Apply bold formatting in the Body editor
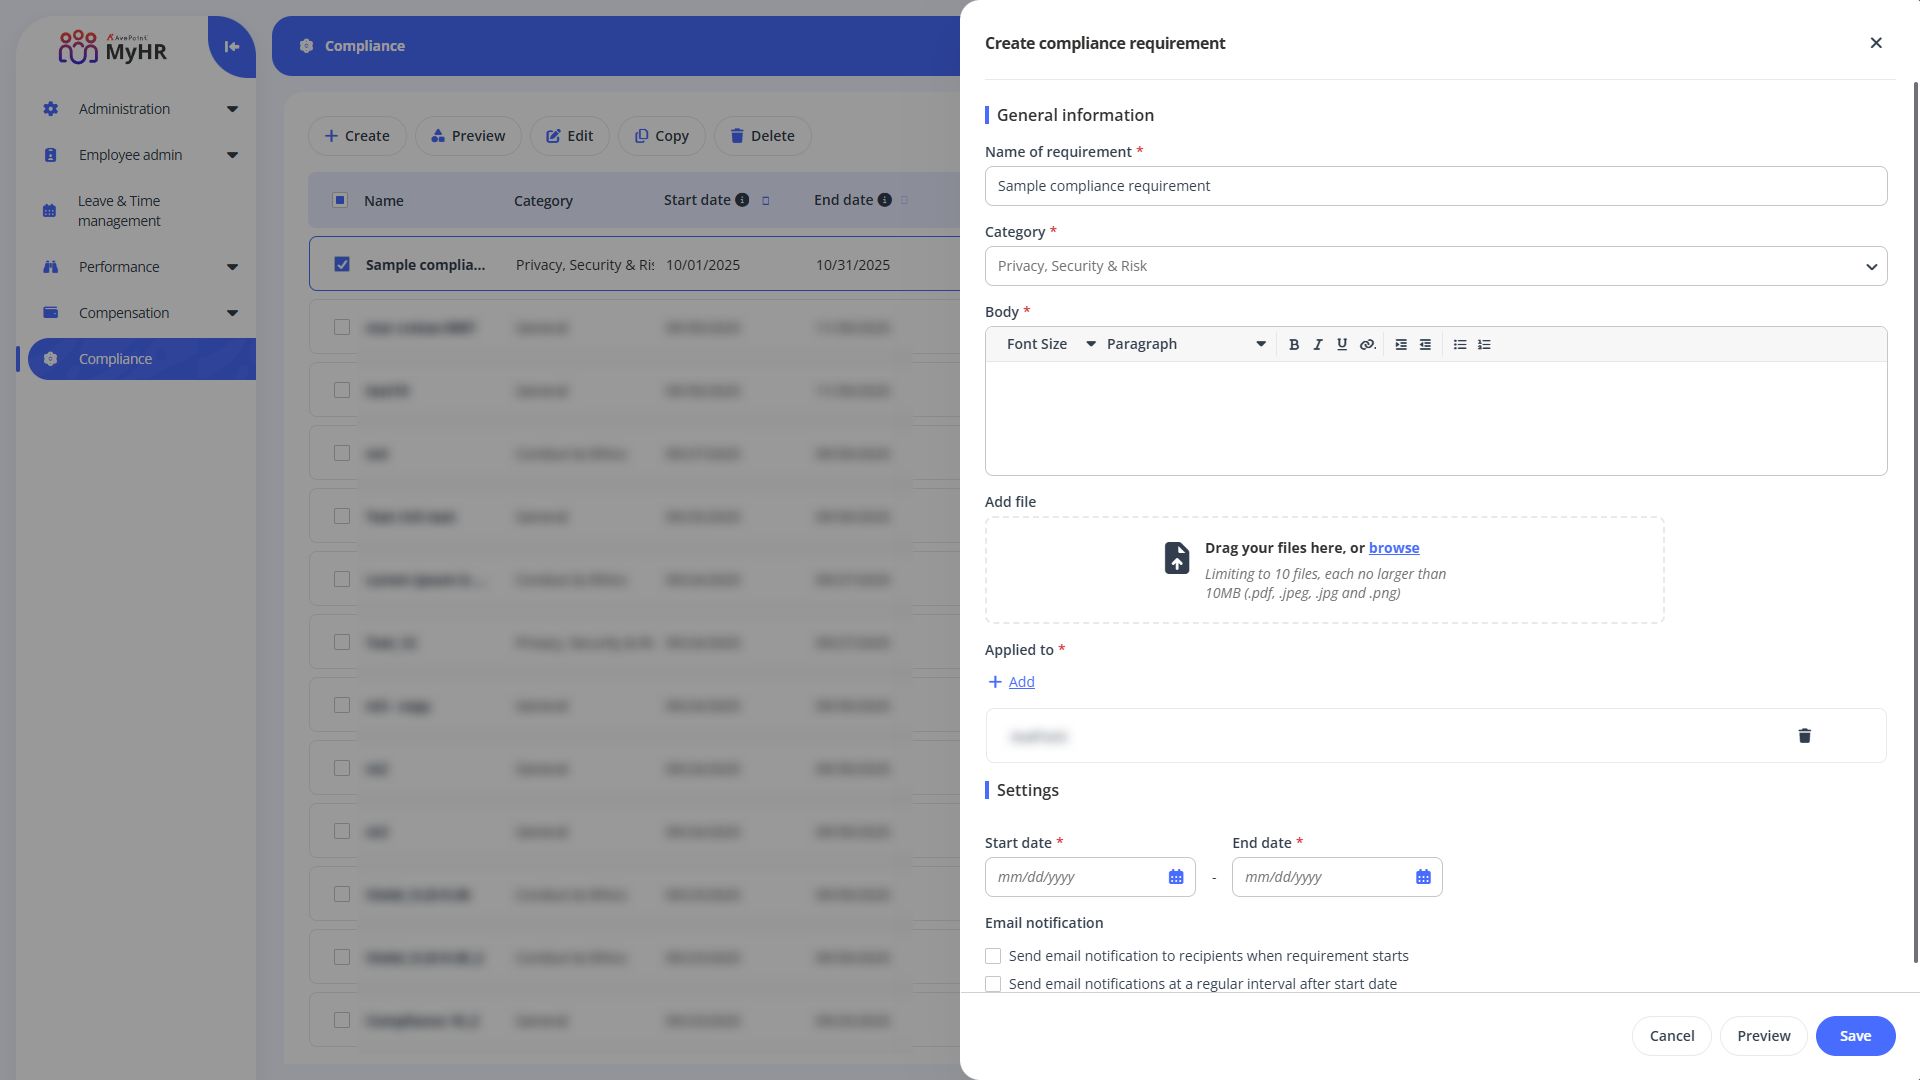1920x1080 pixels. pos(1294,344)
